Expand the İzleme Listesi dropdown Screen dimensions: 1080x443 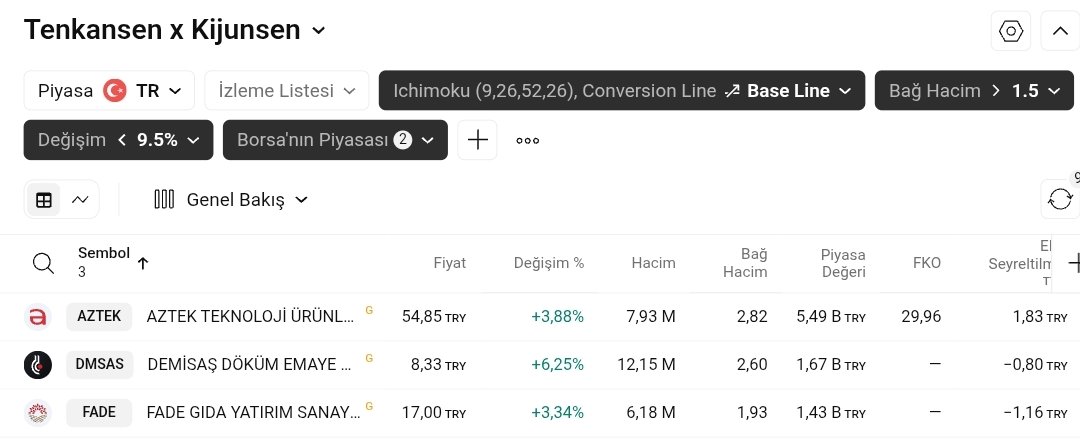pyautogui.click(x=286, y=90)
